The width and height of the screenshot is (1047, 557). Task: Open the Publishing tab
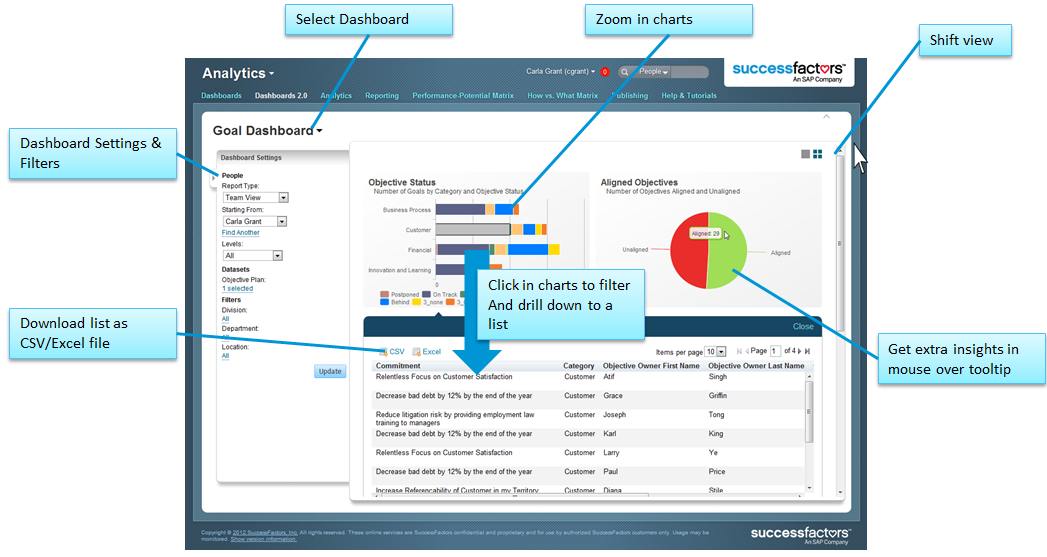tap(630, 96)
